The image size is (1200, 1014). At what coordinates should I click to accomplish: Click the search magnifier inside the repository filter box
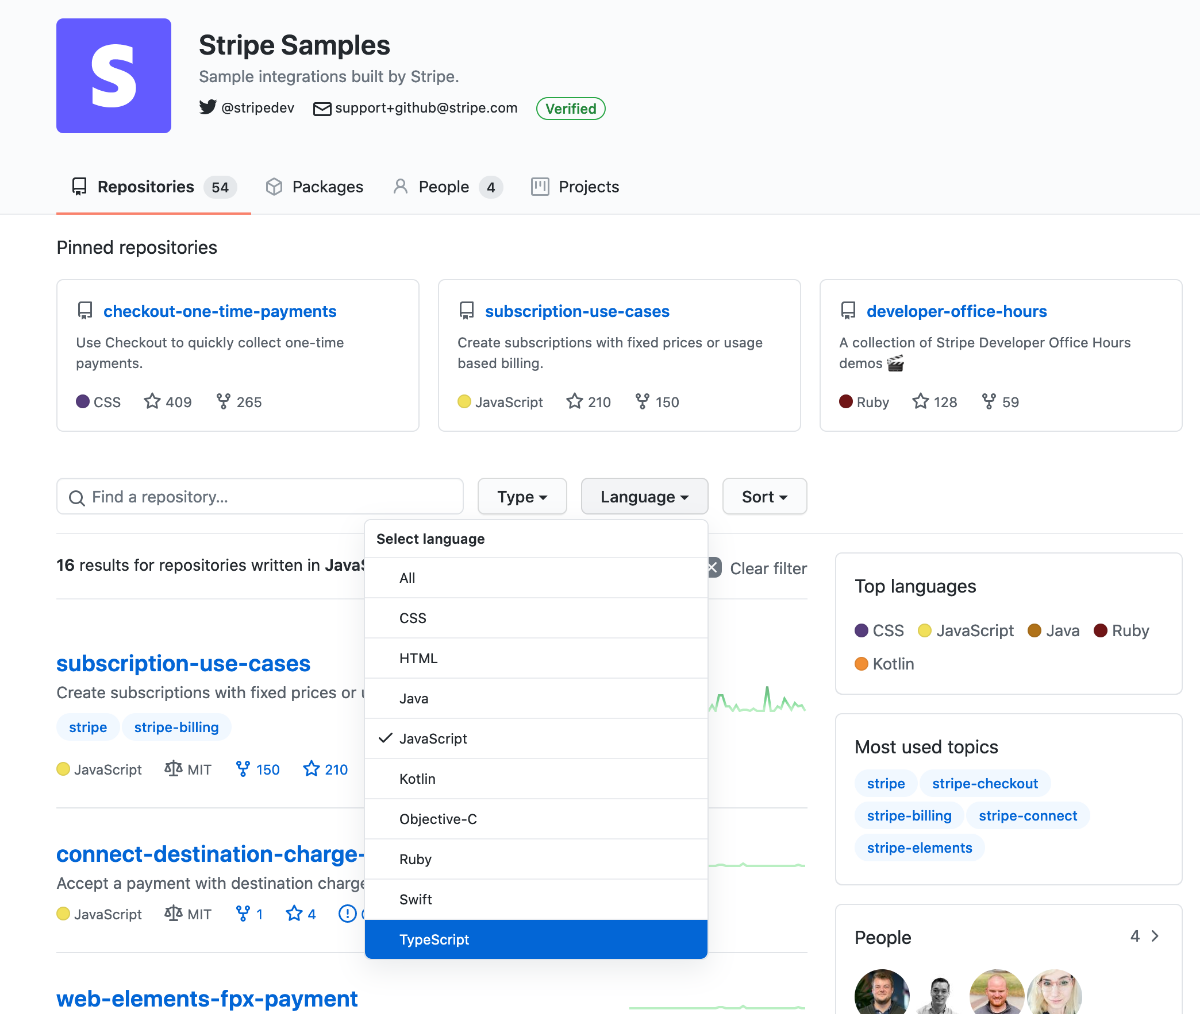[x=77, y=496]
